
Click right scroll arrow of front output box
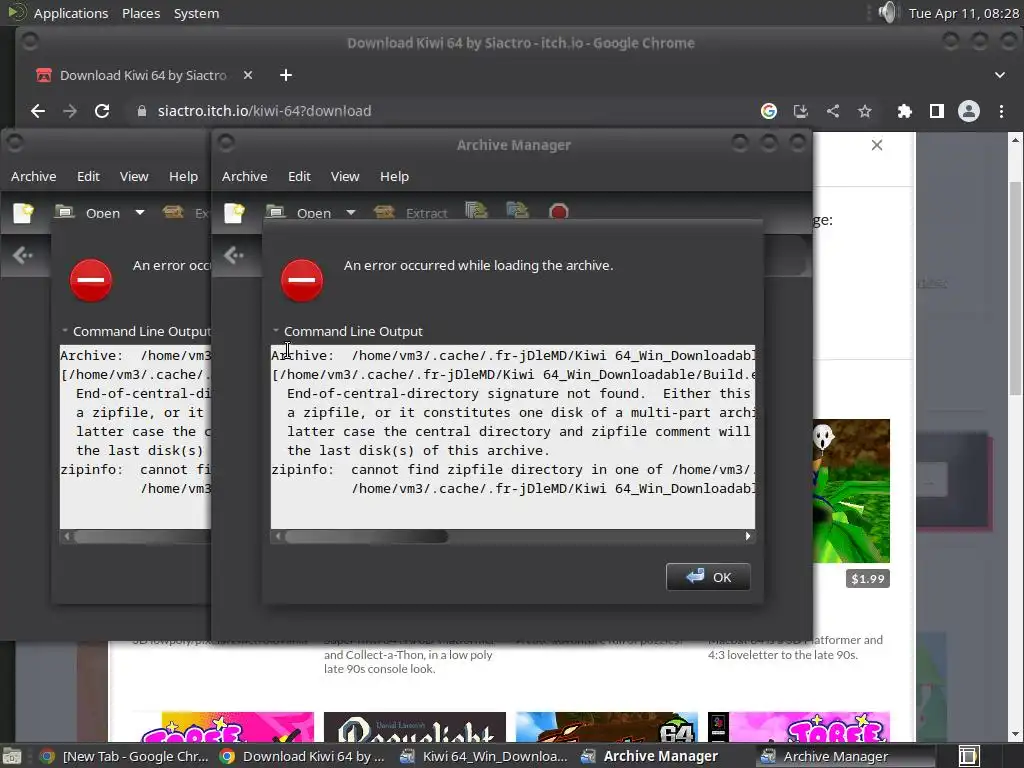click(748, 536)
